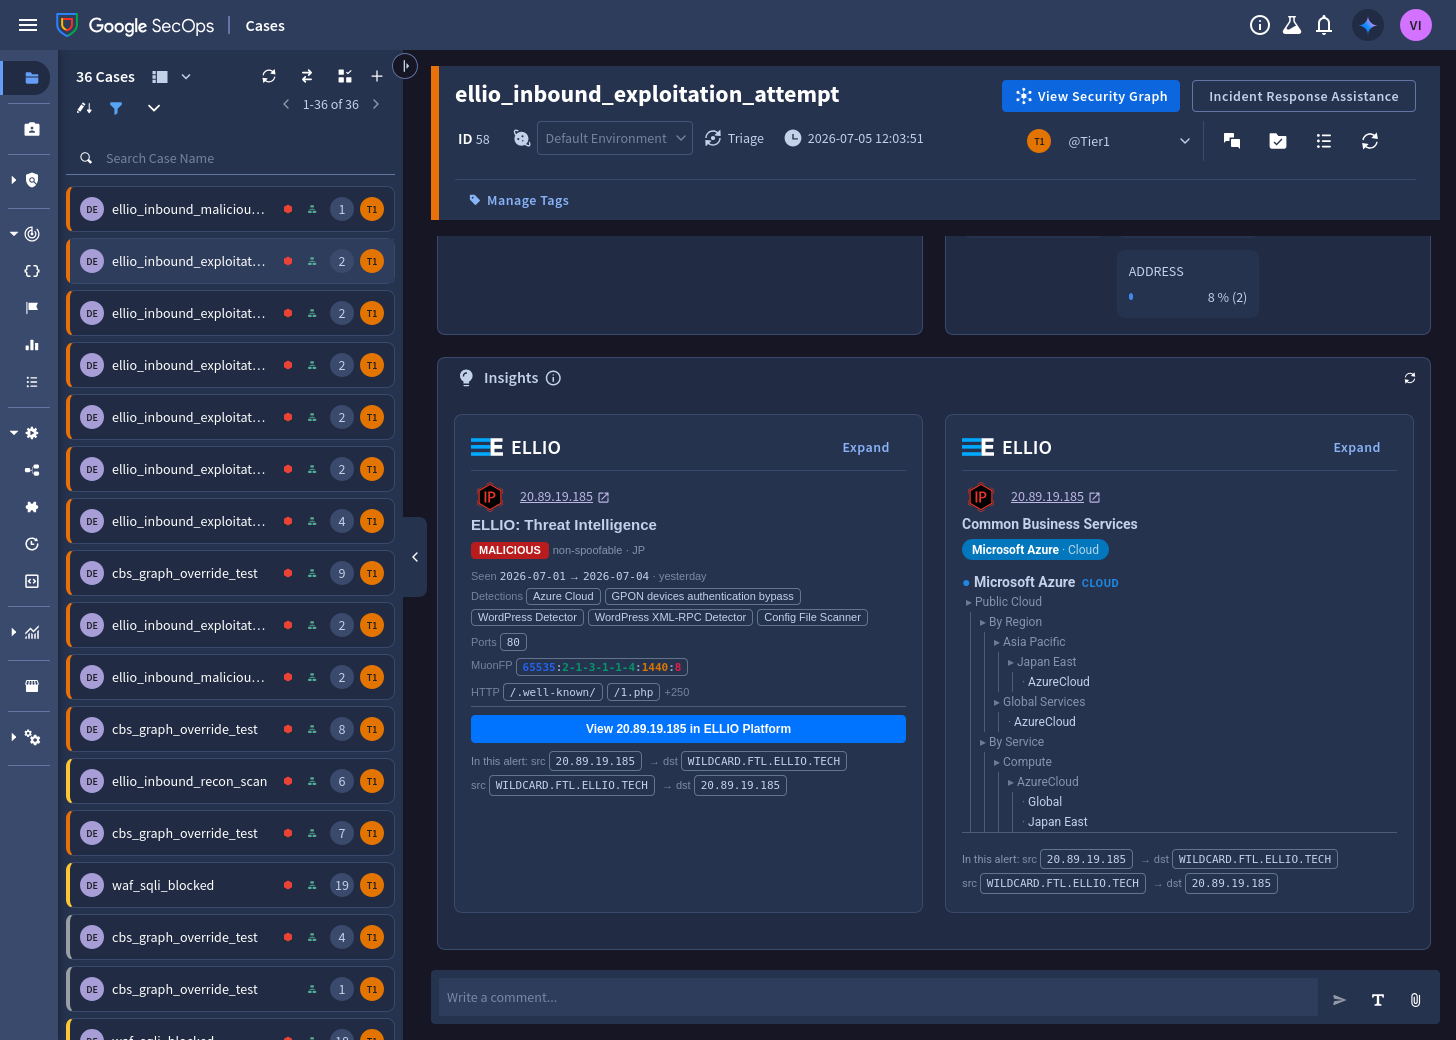Open the case list view dropdown chevron

186,76
